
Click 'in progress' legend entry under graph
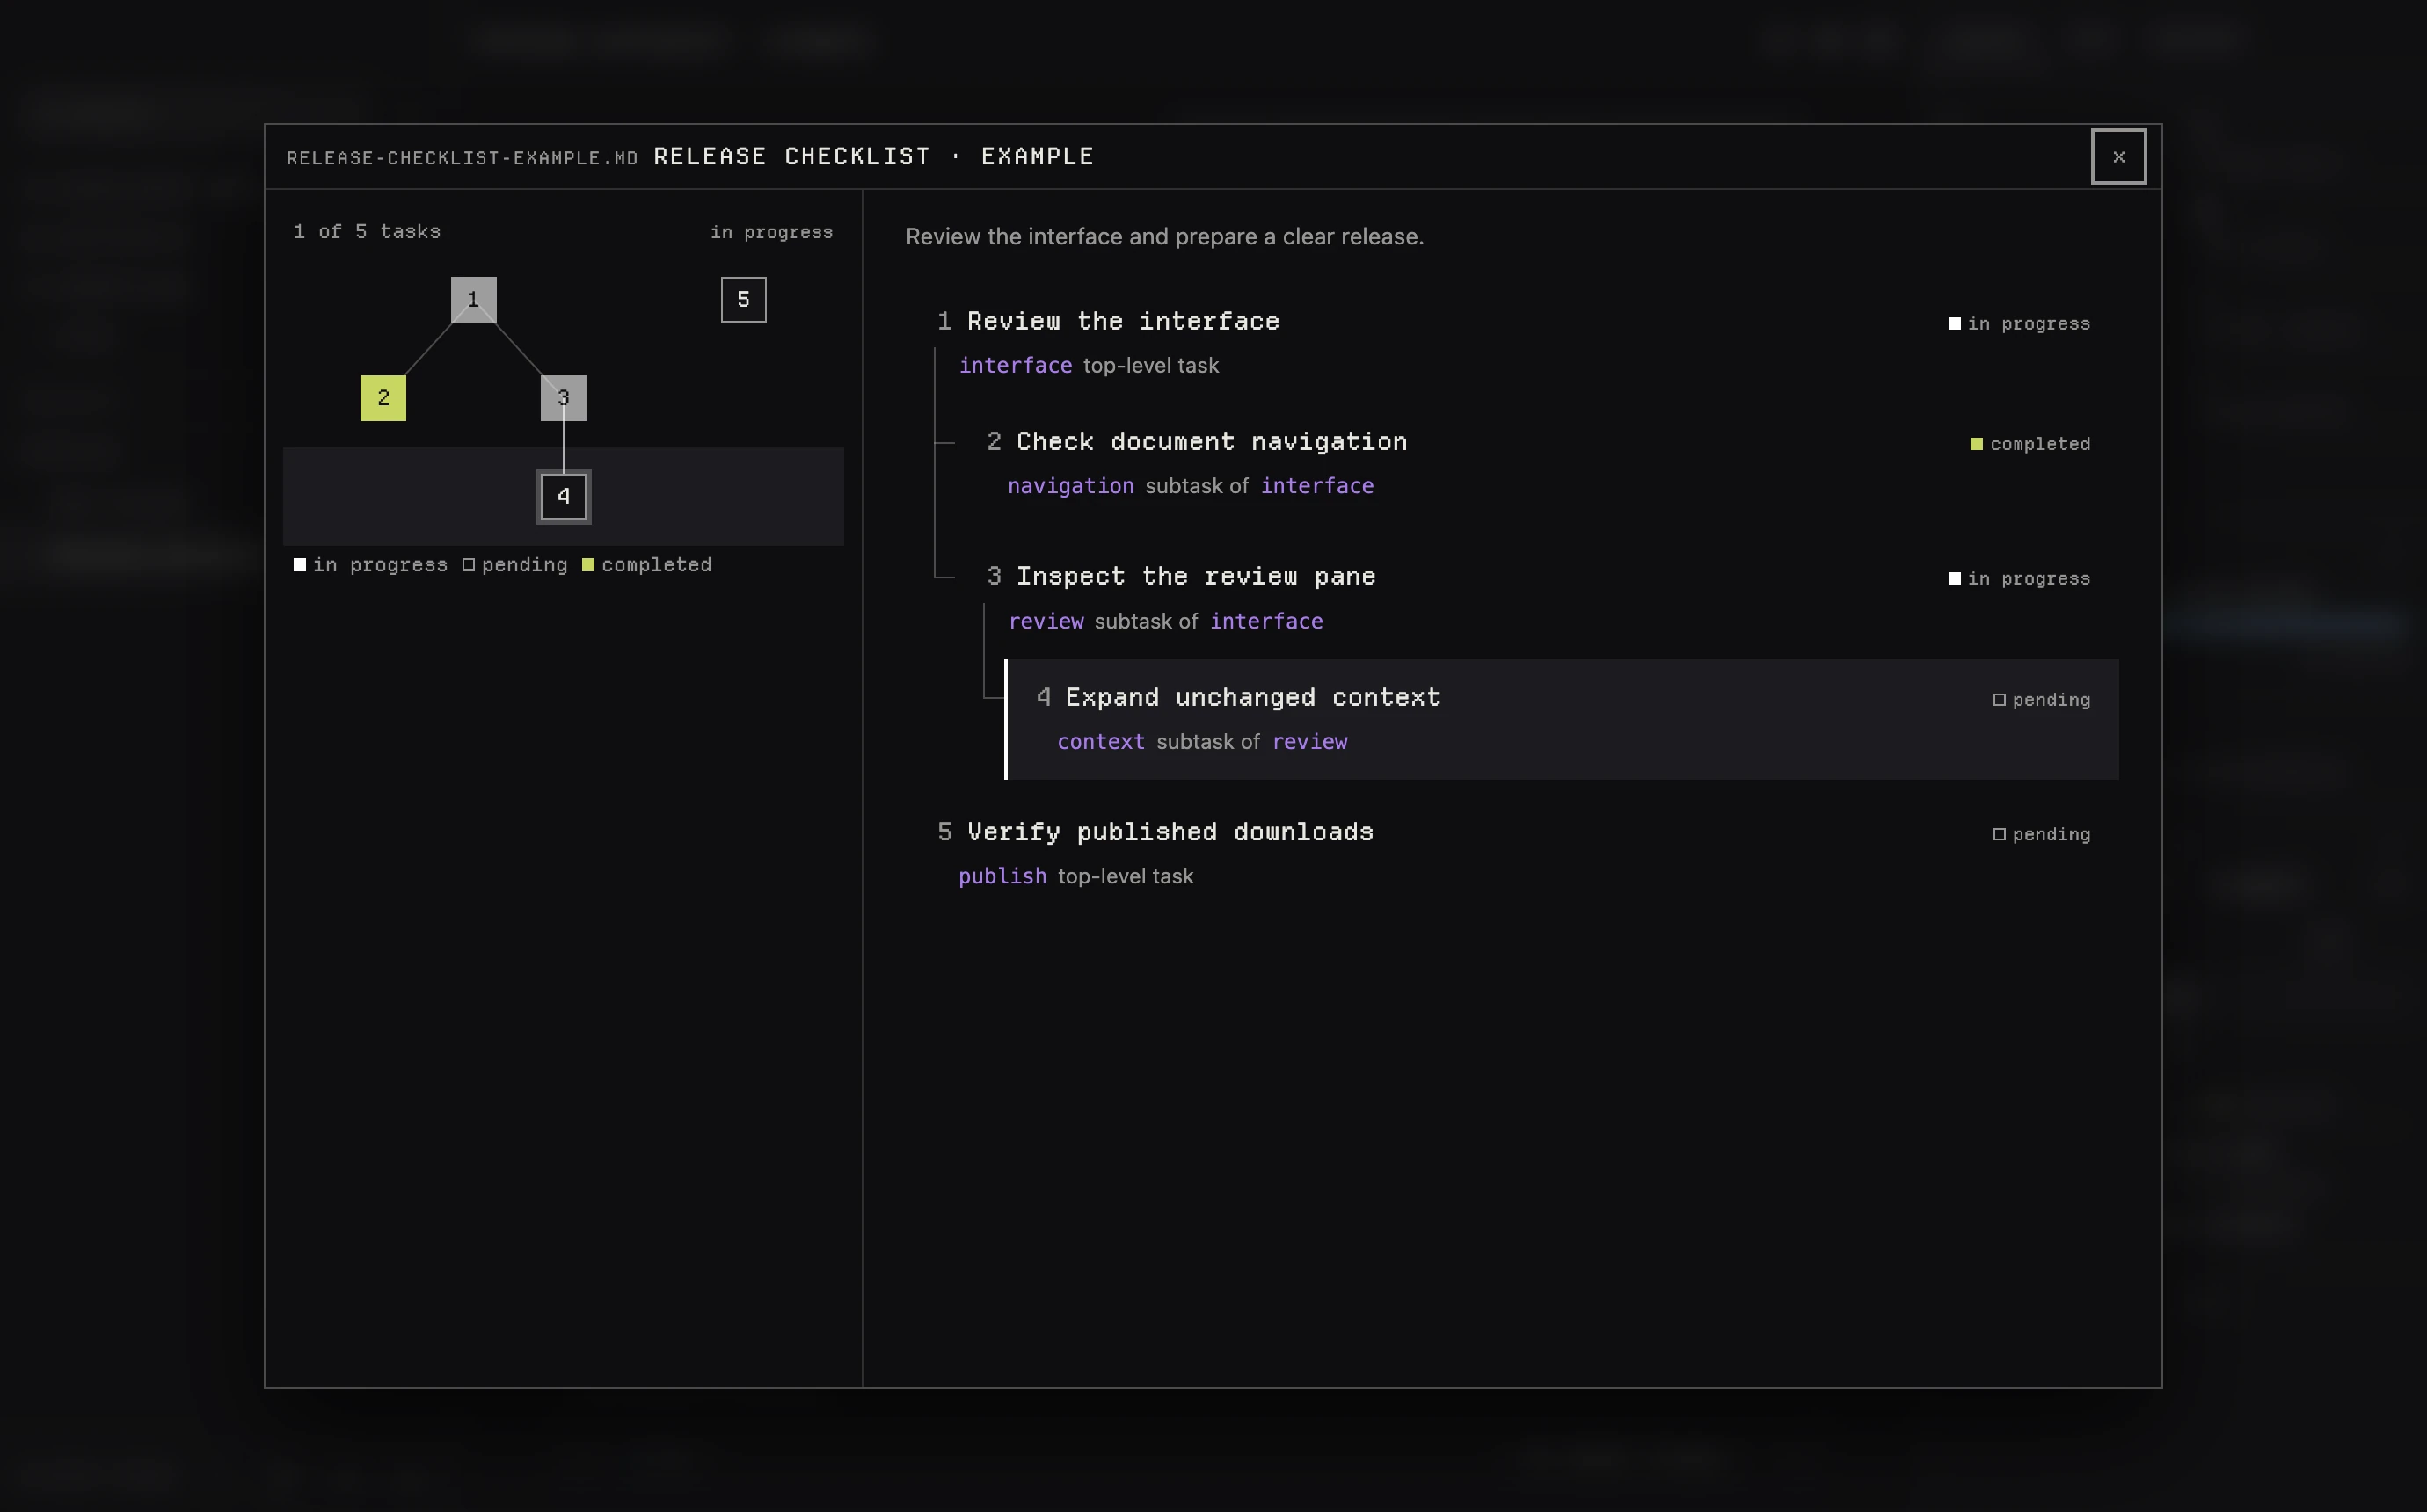point(370,565)
